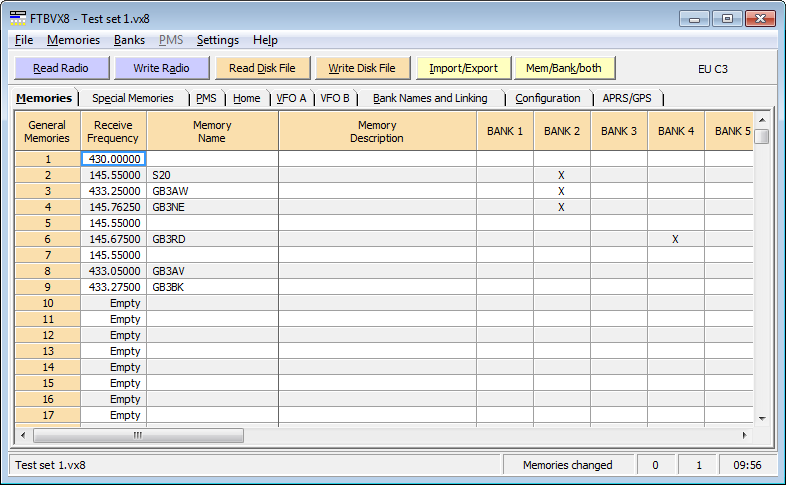This screenshot has height=485, width=786.
Task: Click the Write Radio button
Action: click(160, 68)
